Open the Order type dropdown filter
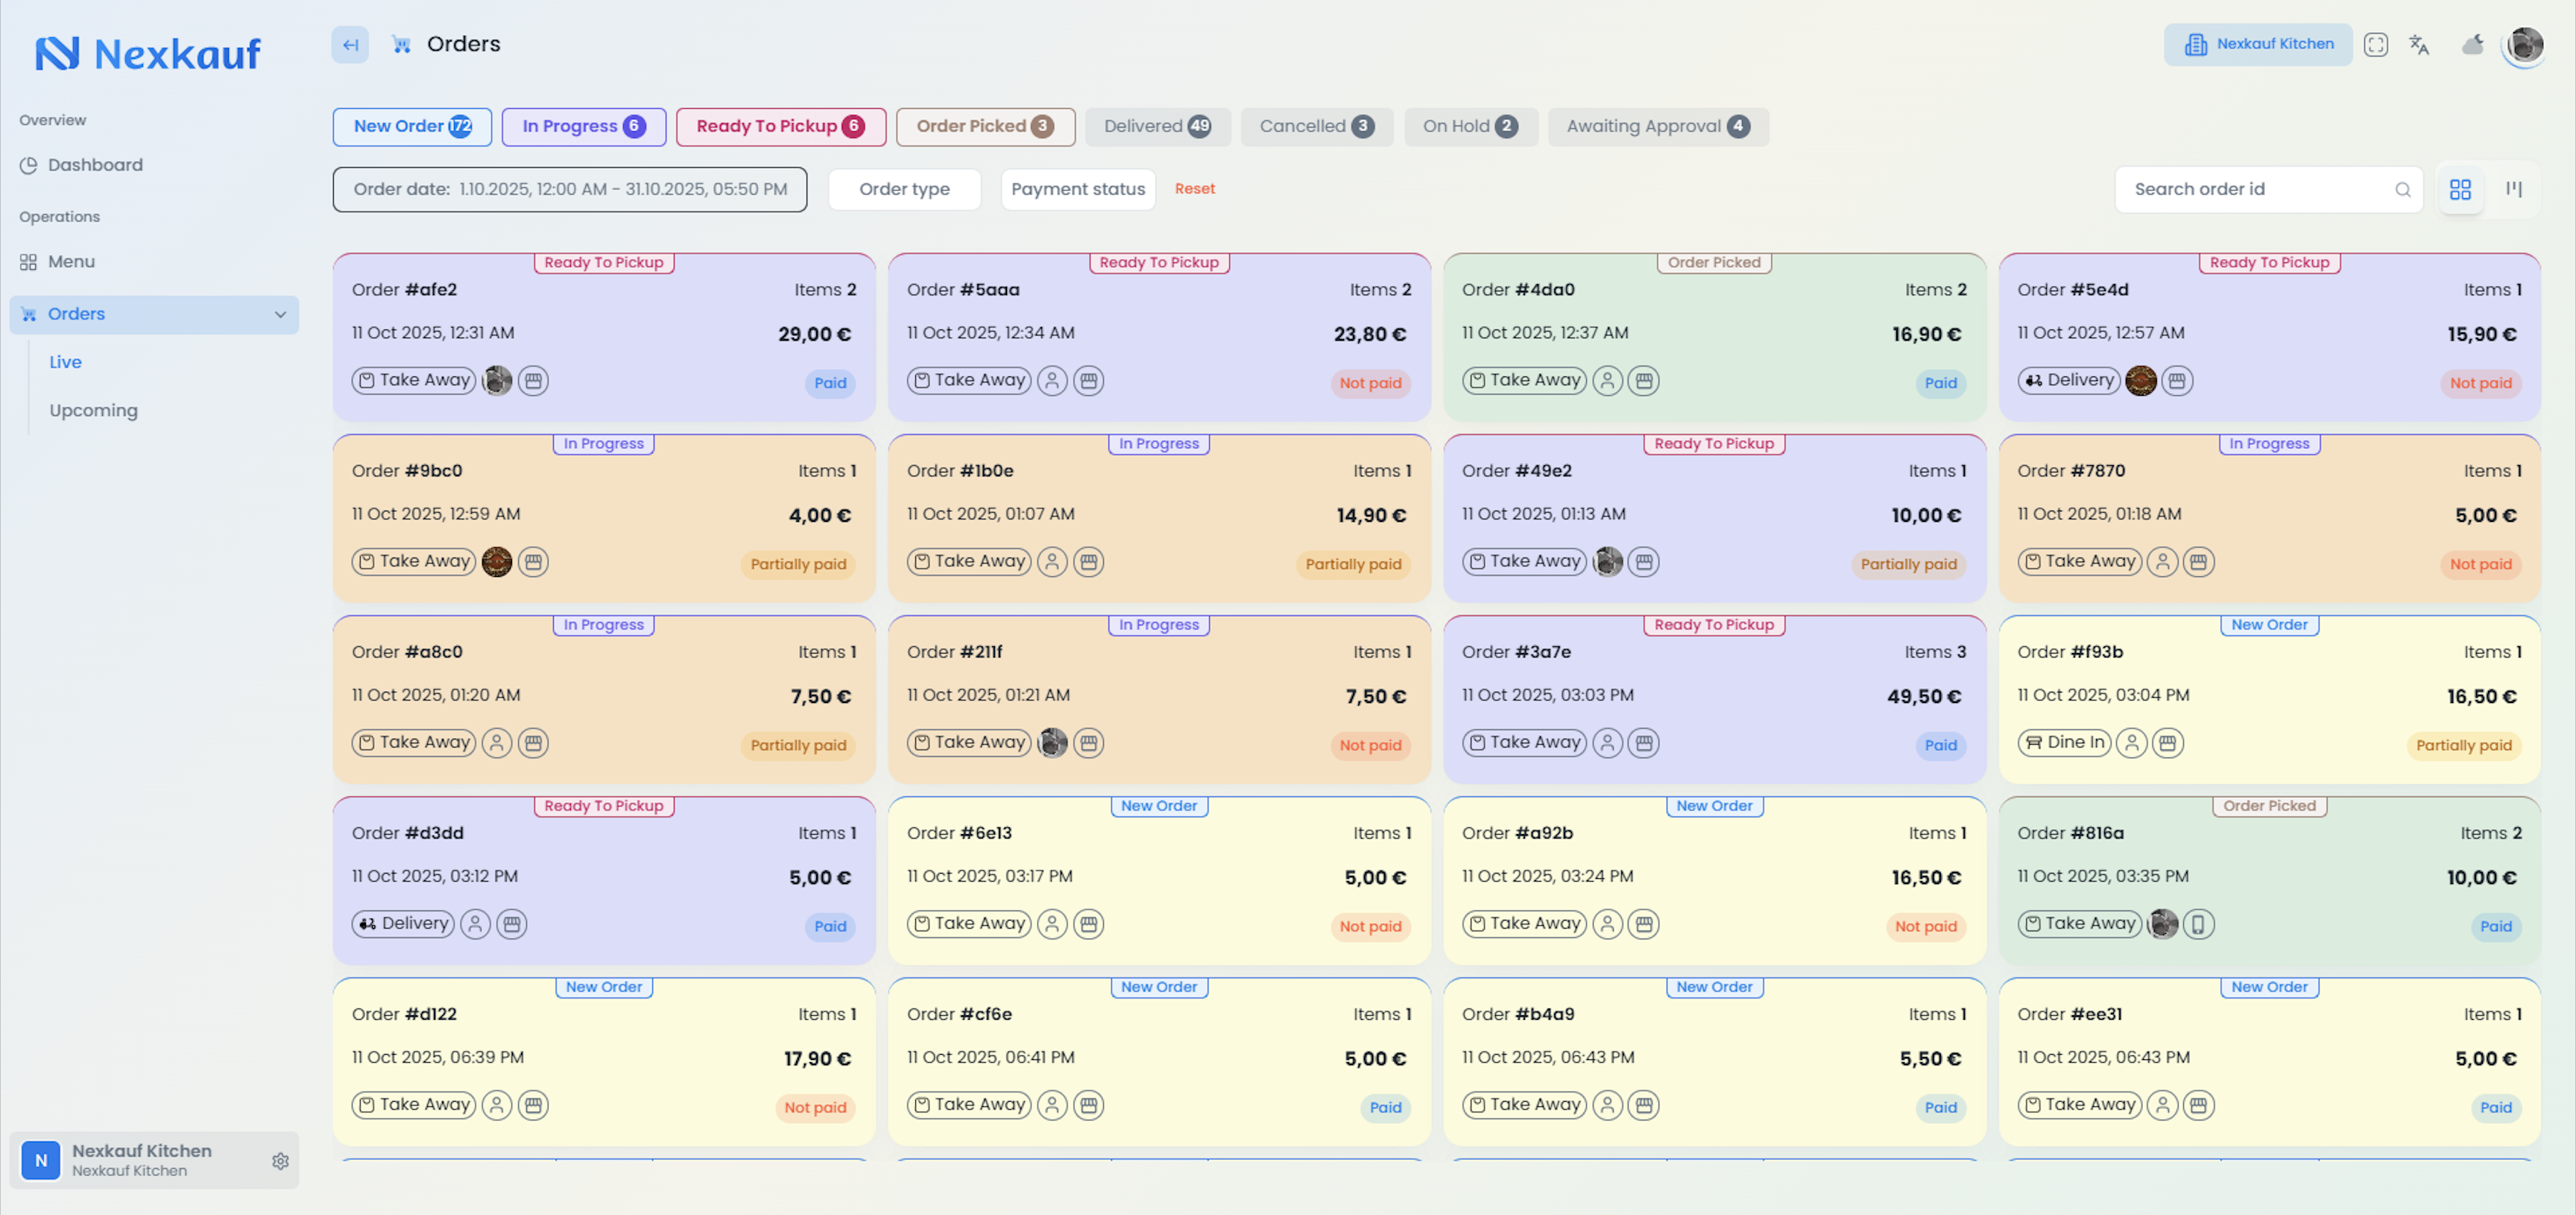 point(904,190)
